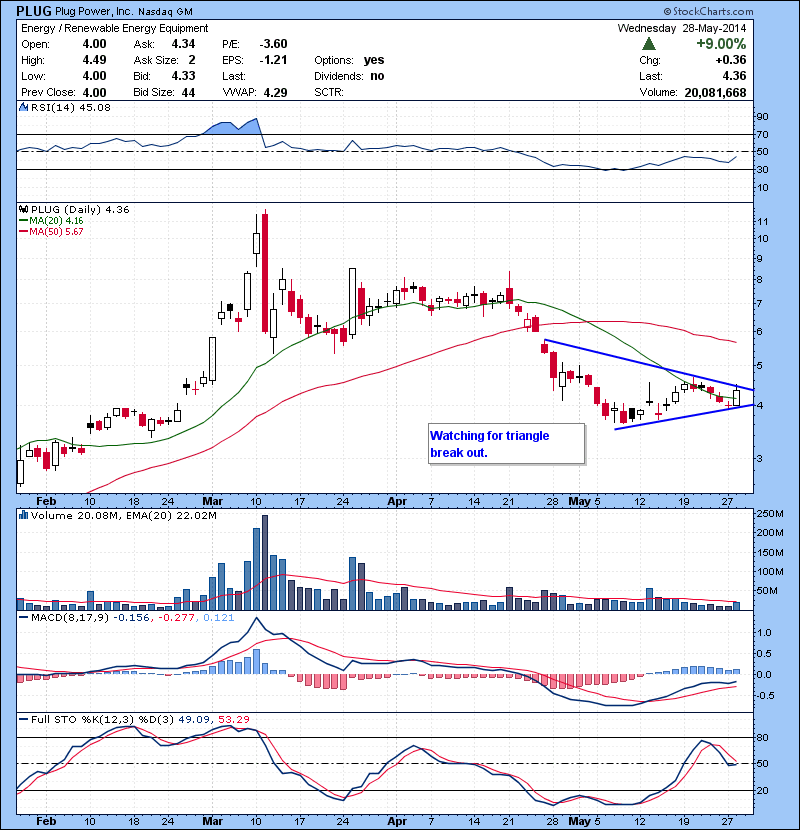Click the RSI indicator icon beside RSI(14)
The width and height of the screenshot is (800, 830).
click(x=23, y=107)
